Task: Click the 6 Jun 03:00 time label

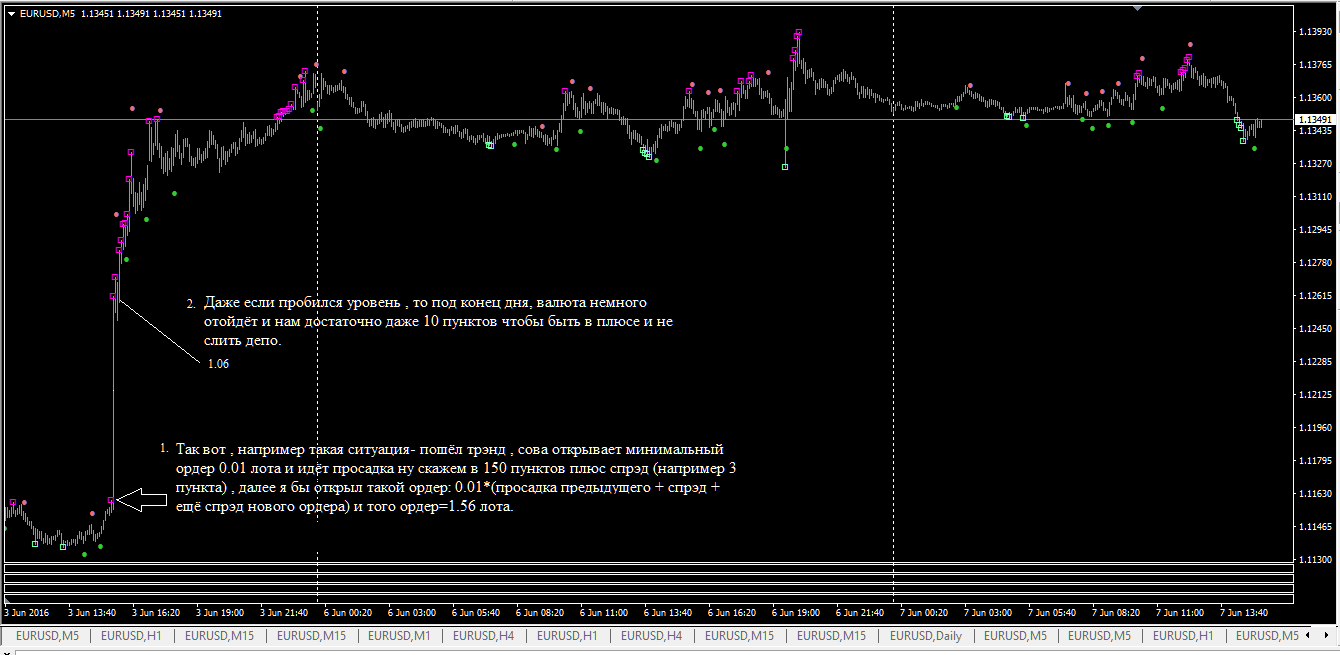Action: 412,612
